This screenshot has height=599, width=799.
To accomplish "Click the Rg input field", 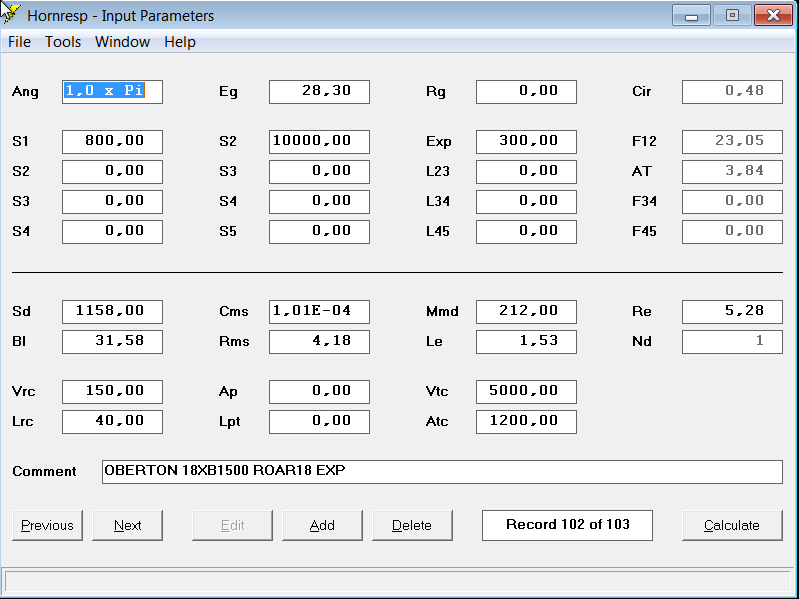I will tap(526, 92).
